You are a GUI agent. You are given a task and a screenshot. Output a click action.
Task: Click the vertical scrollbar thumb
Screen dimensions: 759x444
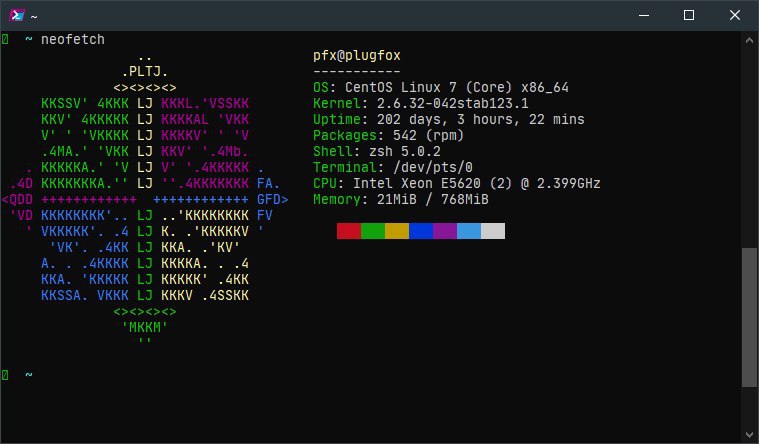click(749, 318)
